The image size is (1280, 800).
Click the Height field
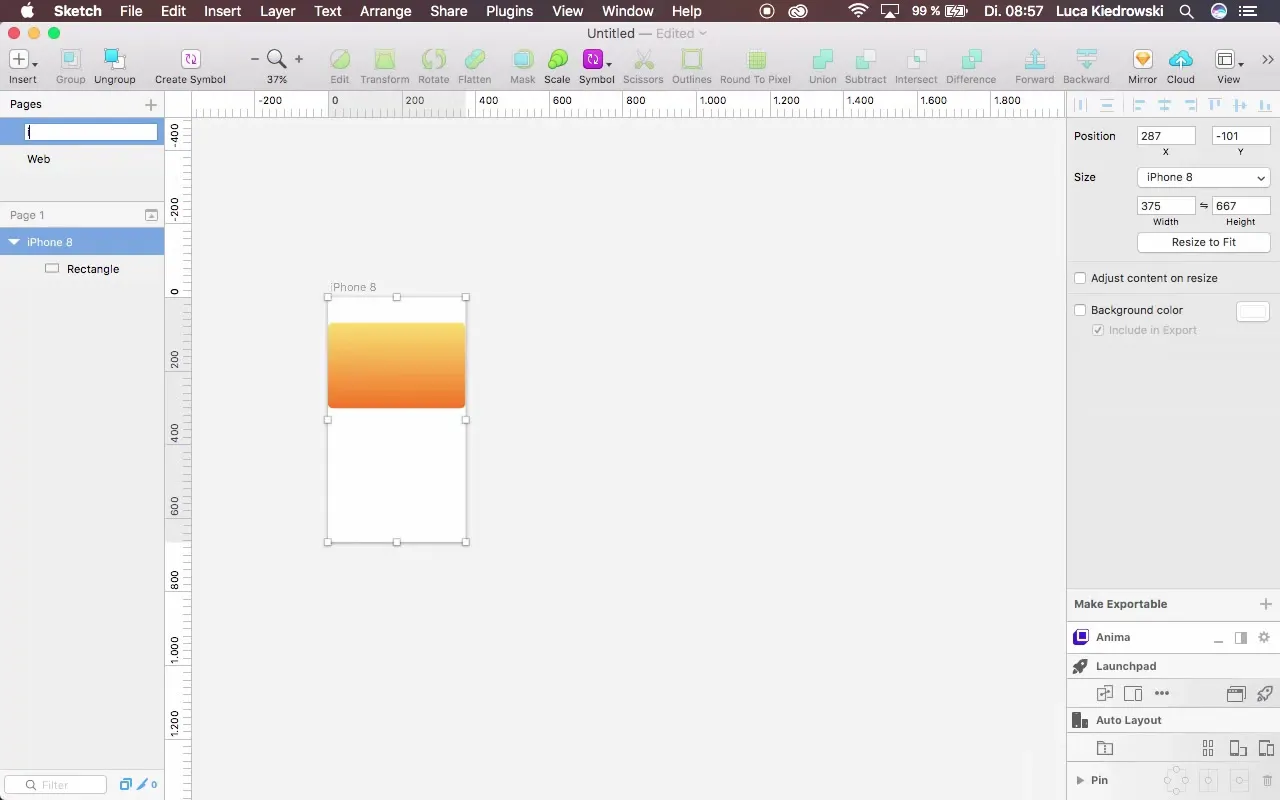click(1241, 206)
